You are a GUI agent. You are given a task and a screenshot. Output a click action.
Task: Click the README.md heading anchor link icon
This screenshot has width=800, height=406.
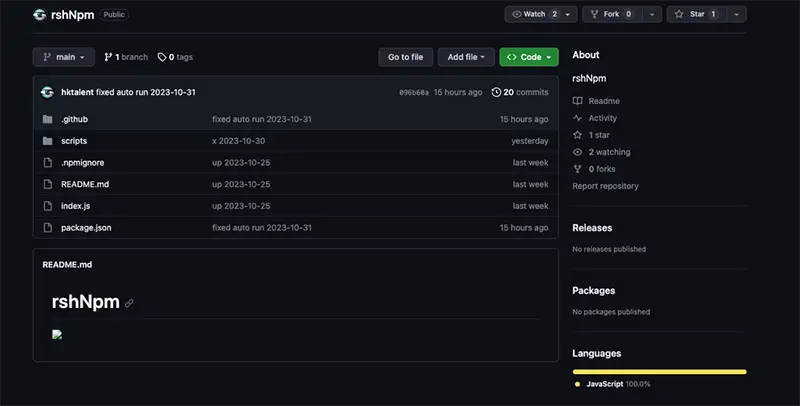point(129,303)
